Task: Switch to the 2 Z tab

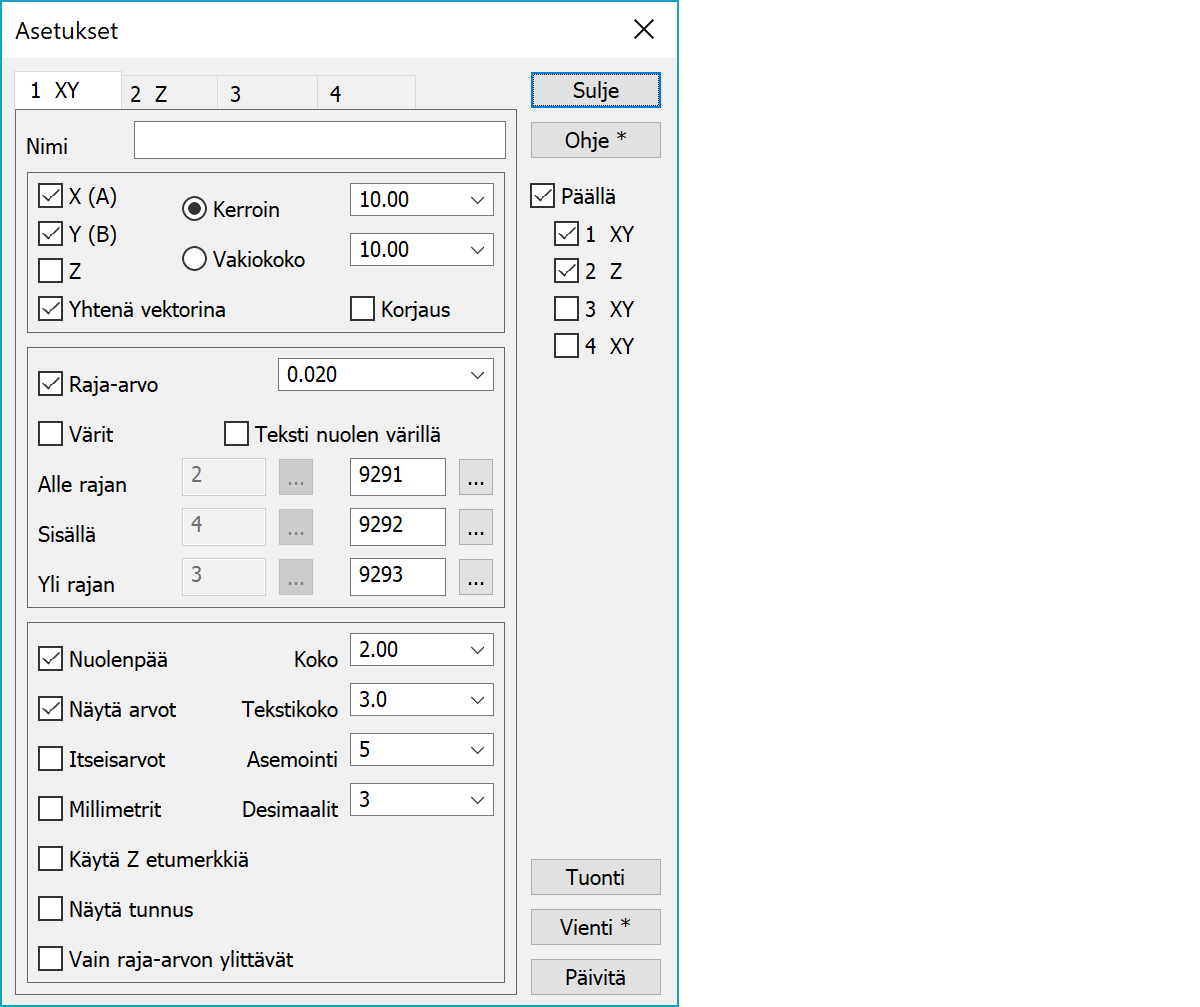Action: pyautogui.click(x=168, y=94)
